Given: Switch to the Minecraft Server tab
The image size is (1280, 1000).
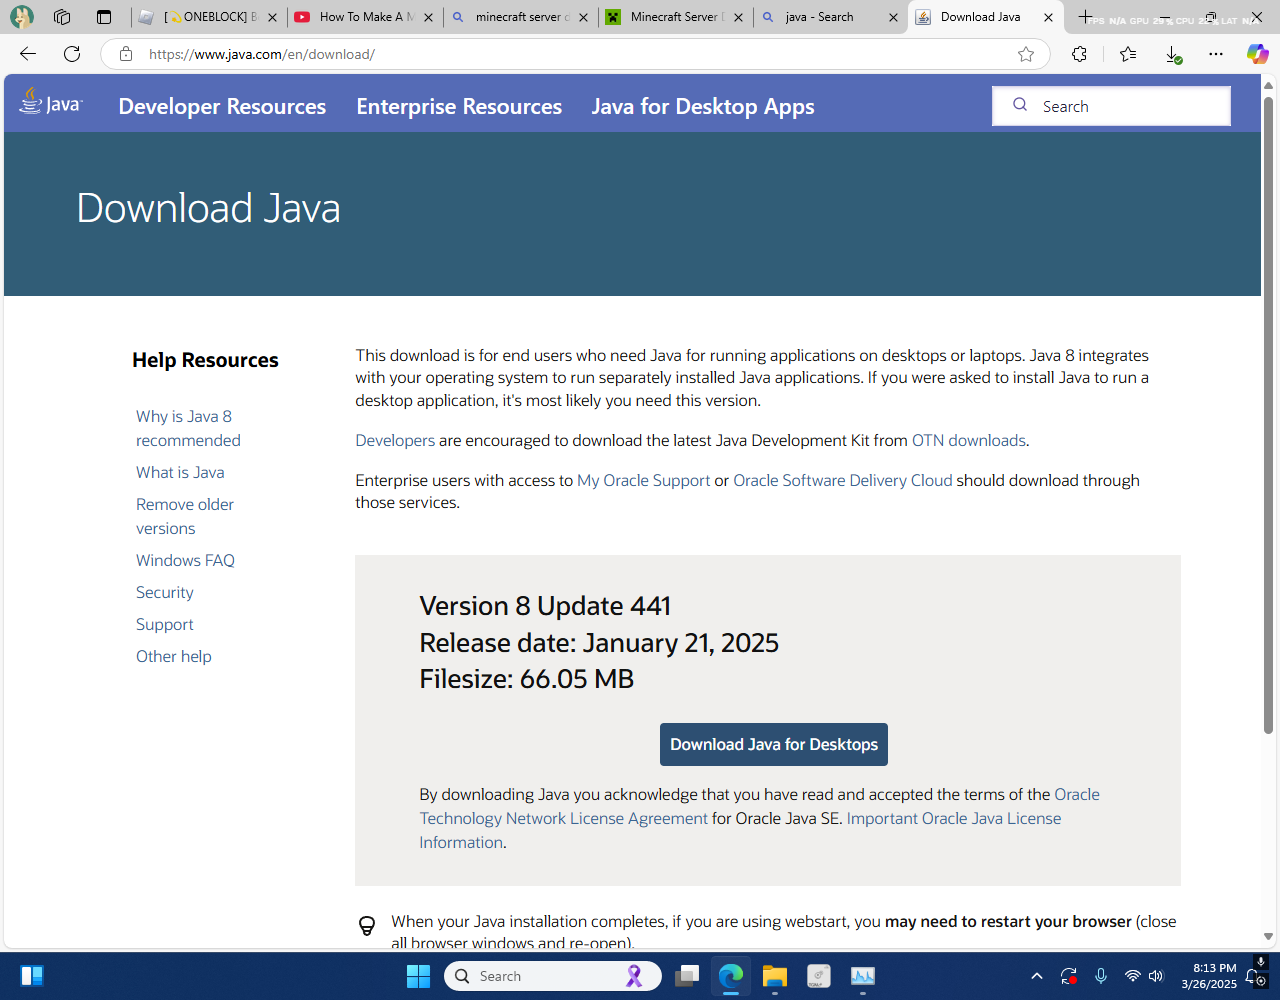Looking at the screenshot, I should (676, 17).
